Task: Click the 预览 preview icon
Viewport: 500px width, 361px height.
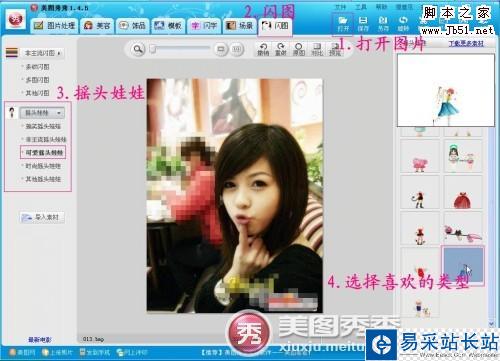Action: (335, 49)
